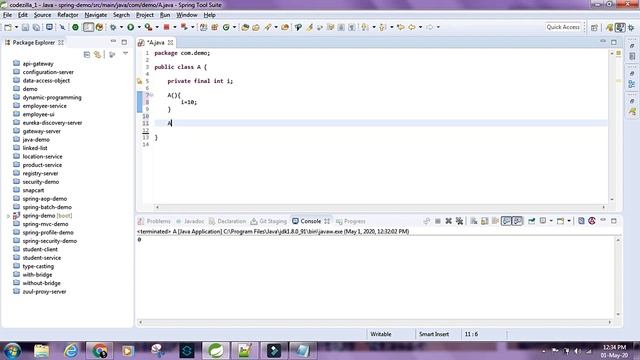Click the Back navigation arrow icon

(x=412, y=27)
